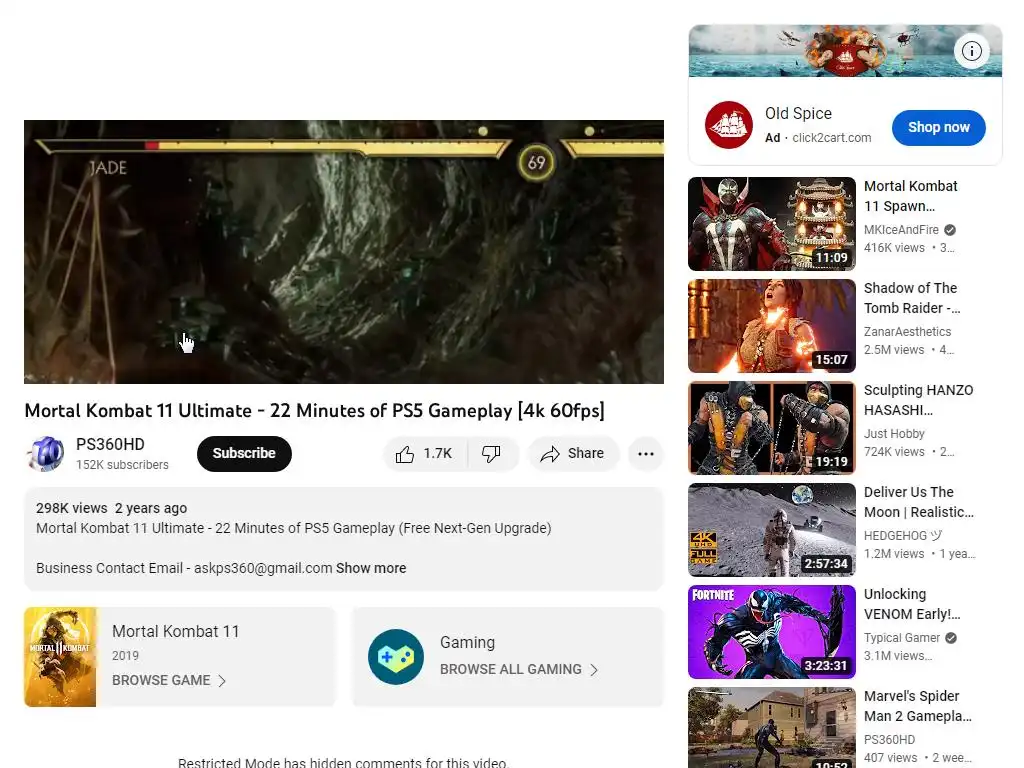Click BROWSE ALL GAMING link
Viewport: 1024px width, 768px height.
coord(511,669)
